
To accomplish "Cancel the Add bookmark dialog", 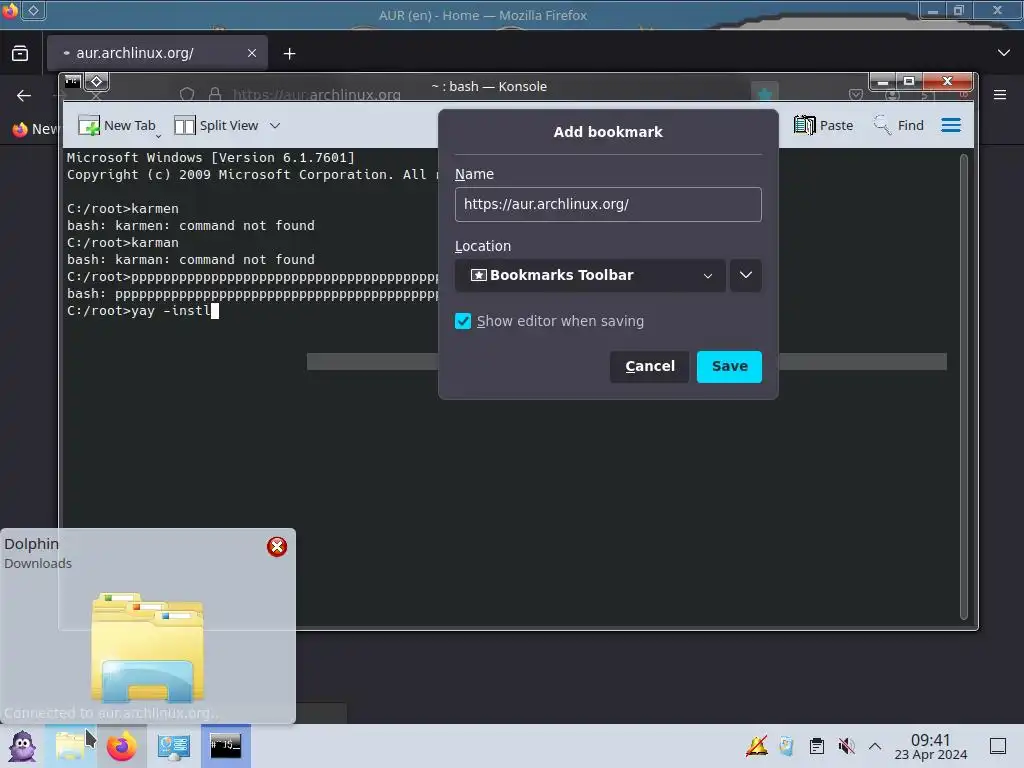I will point(649,366).
